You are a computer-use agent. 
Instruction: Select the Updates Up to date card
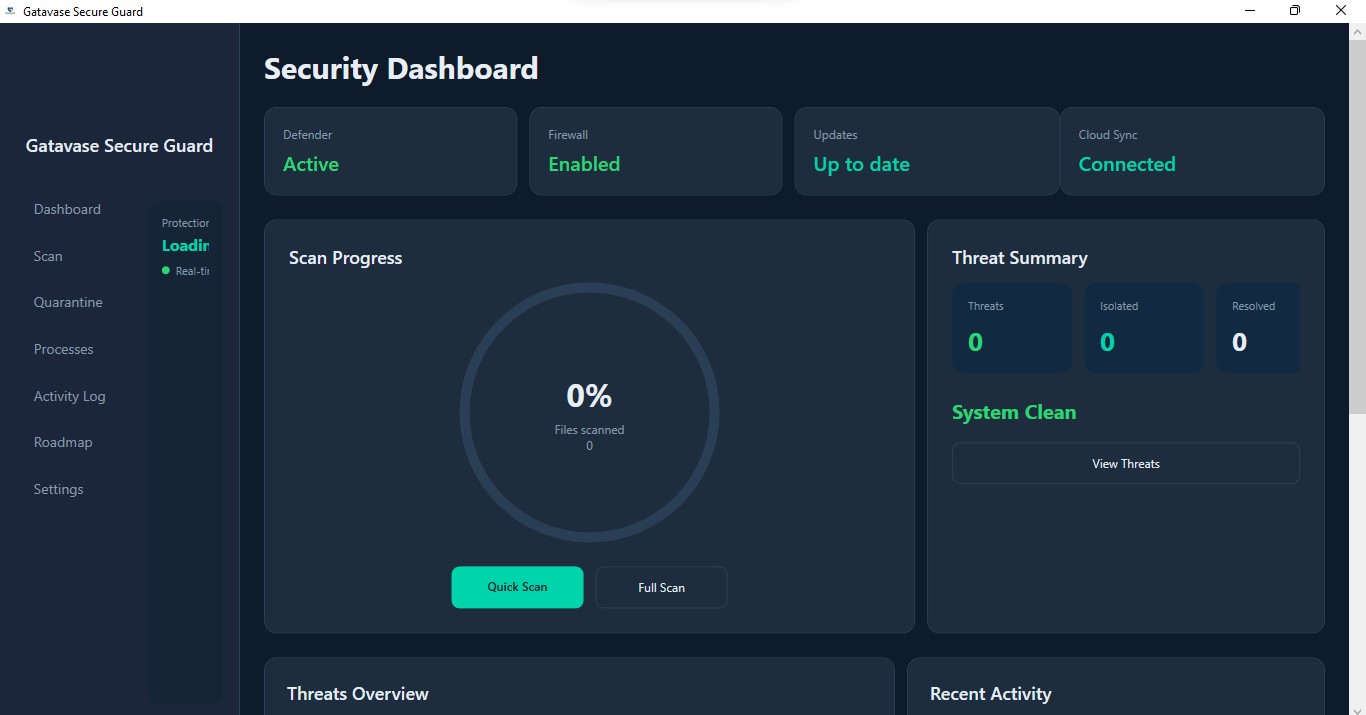click(926, 151)
